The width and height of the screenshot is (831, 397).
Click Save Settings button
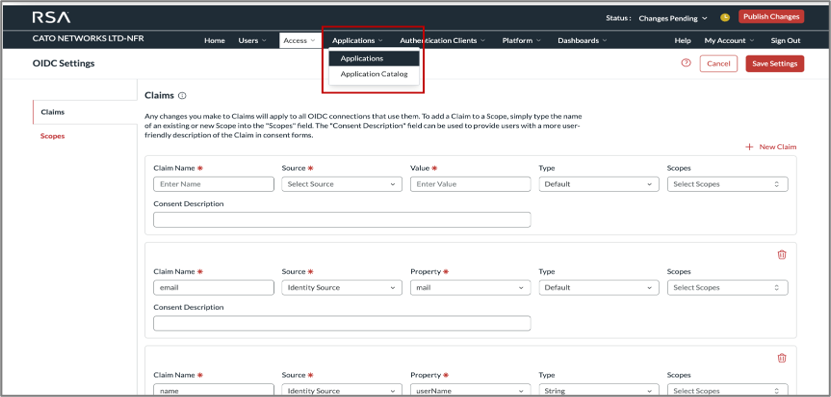tap(774, 64)
